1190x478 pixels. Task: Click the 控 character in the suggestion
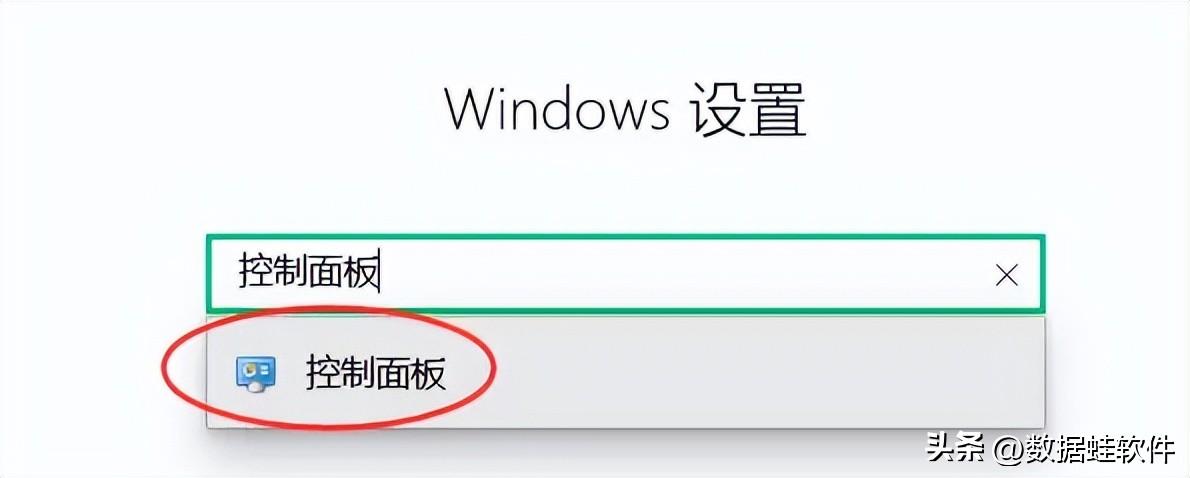click(x=323, y=373)
